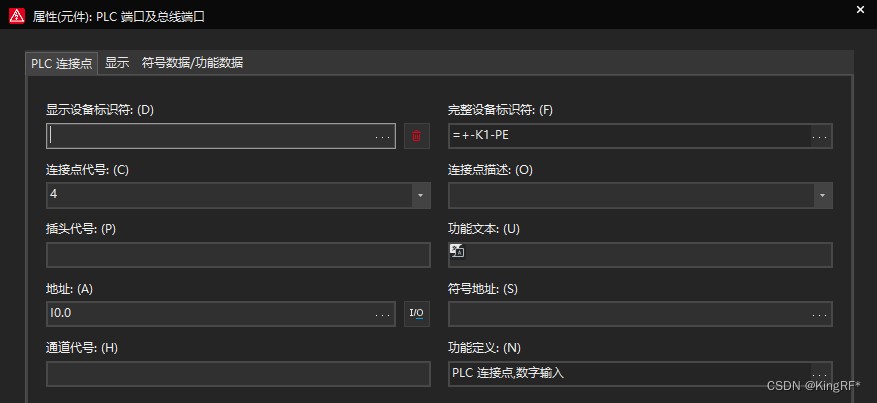Screen dimensions: 877x403
Task: Open browse dots in address field
Action: tap(384, 314)
